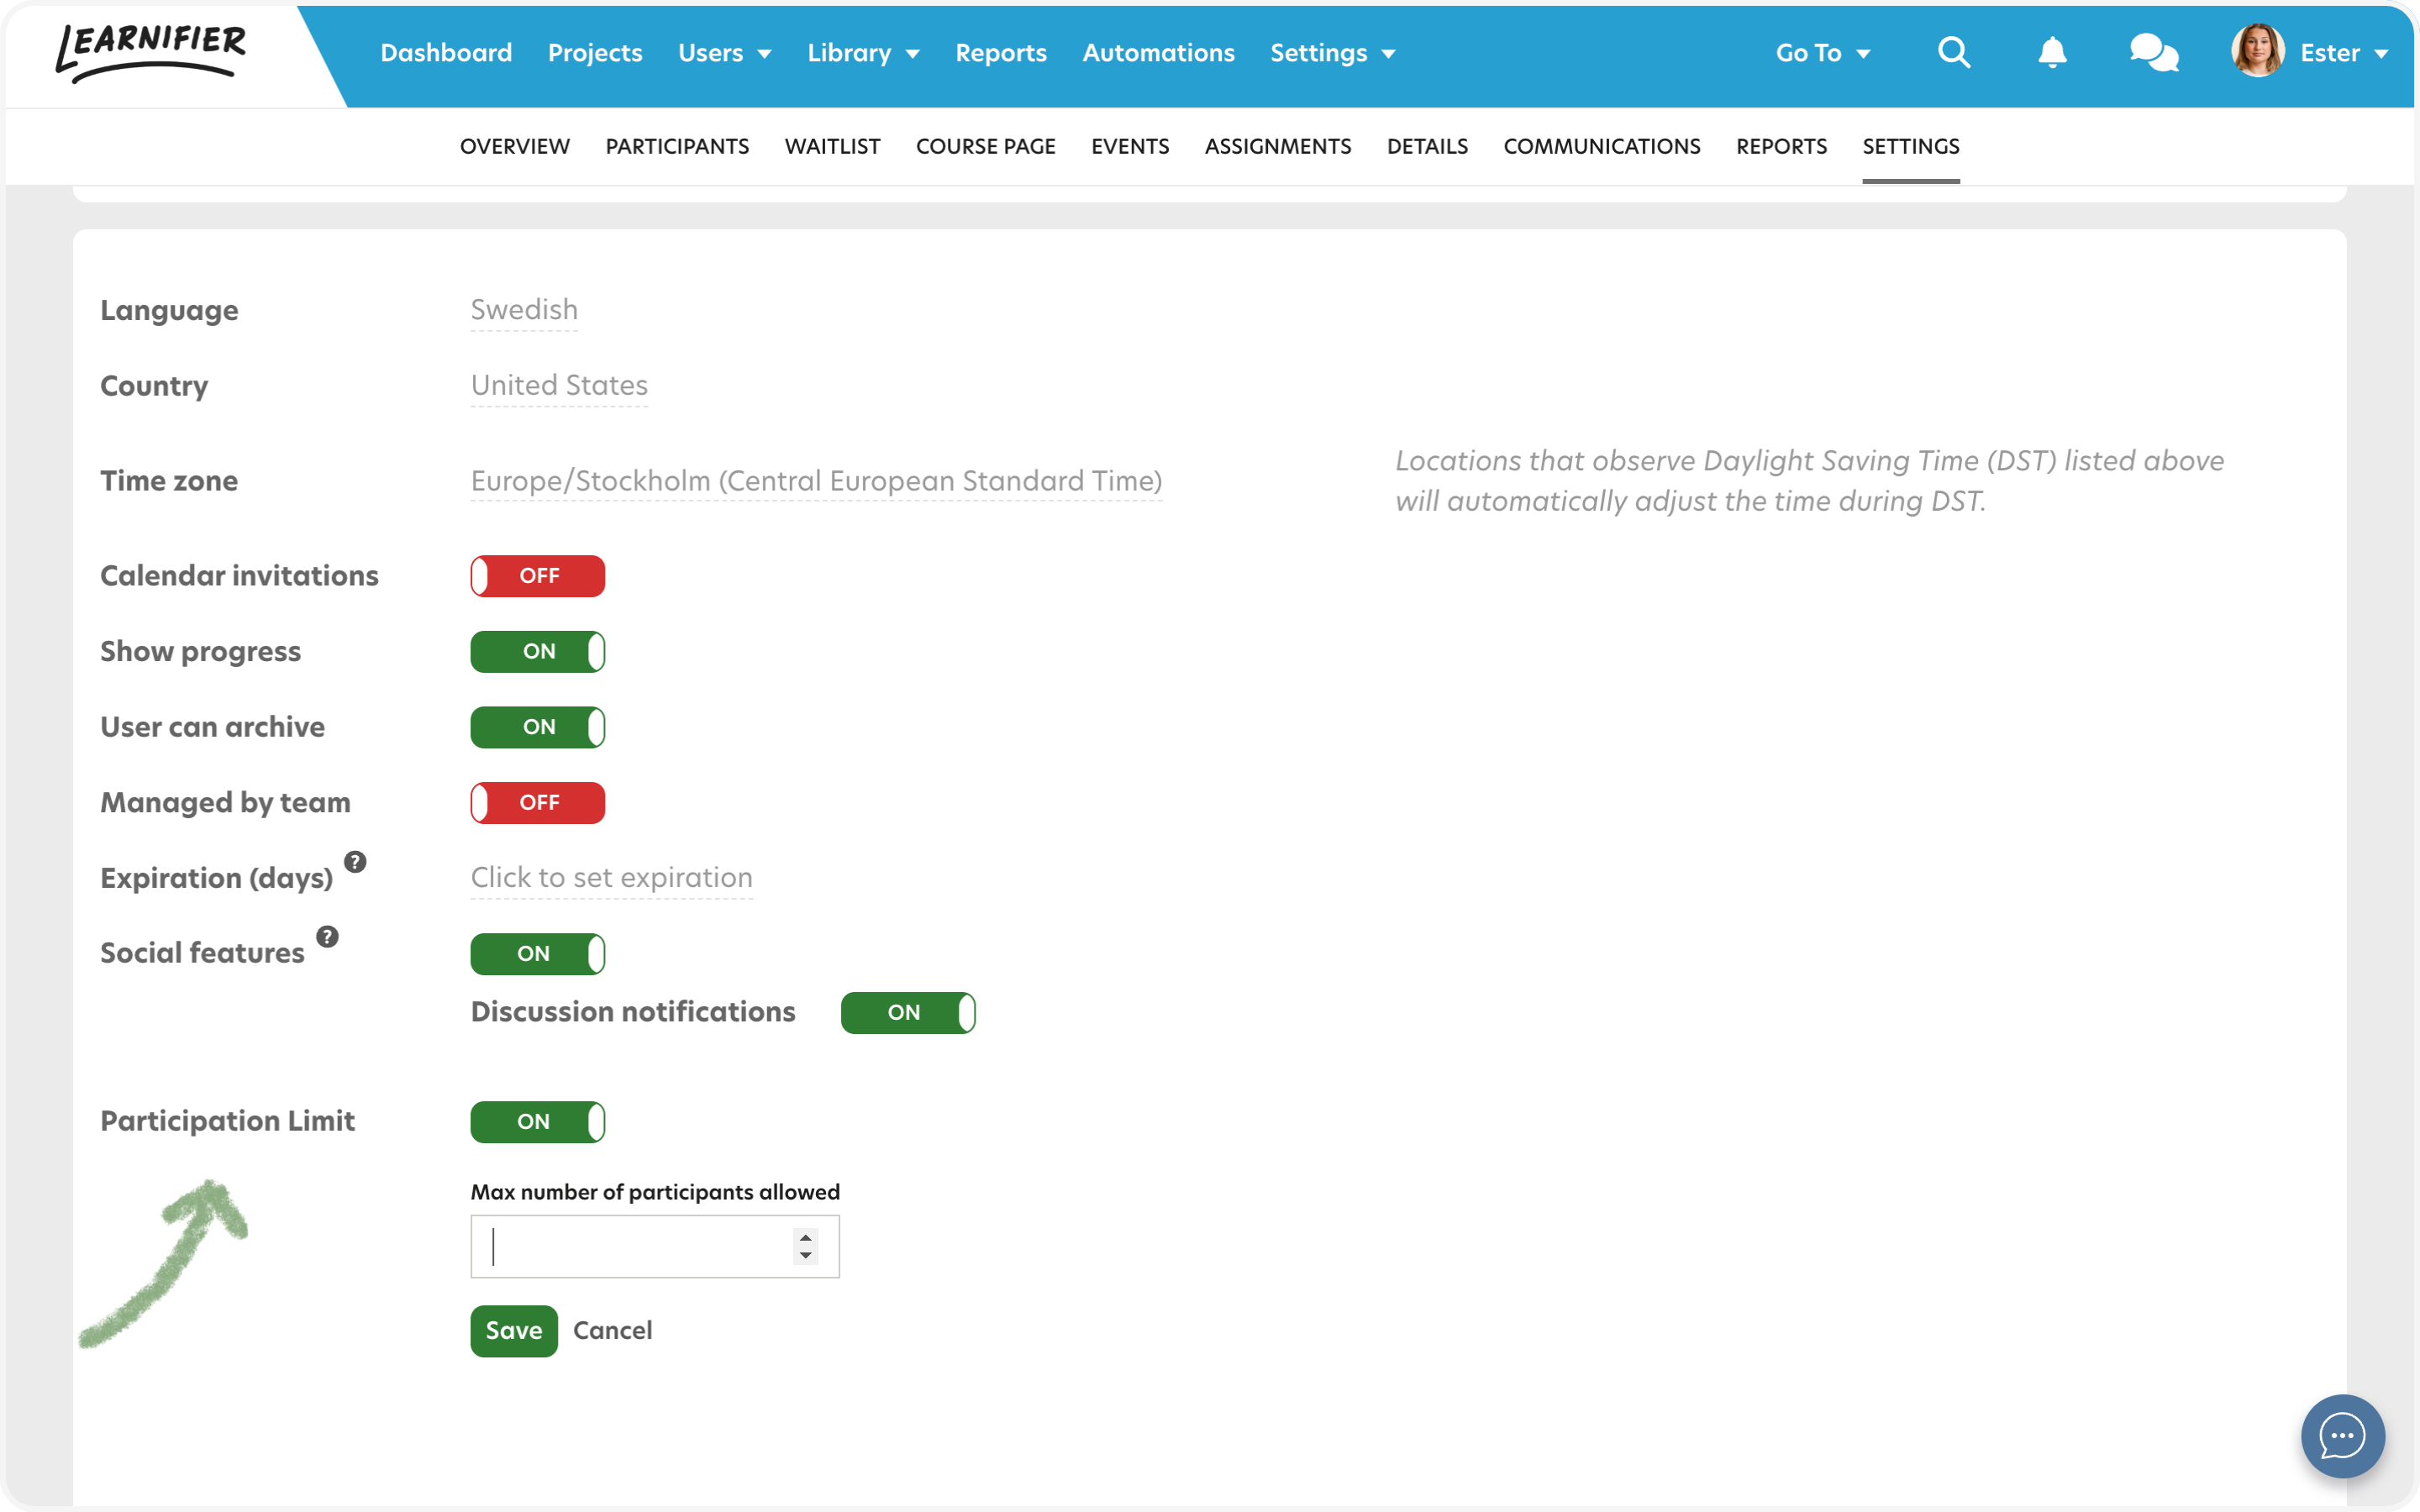Click the Cancel link
2420x1512 pixels.
[x=612, y=1330]
